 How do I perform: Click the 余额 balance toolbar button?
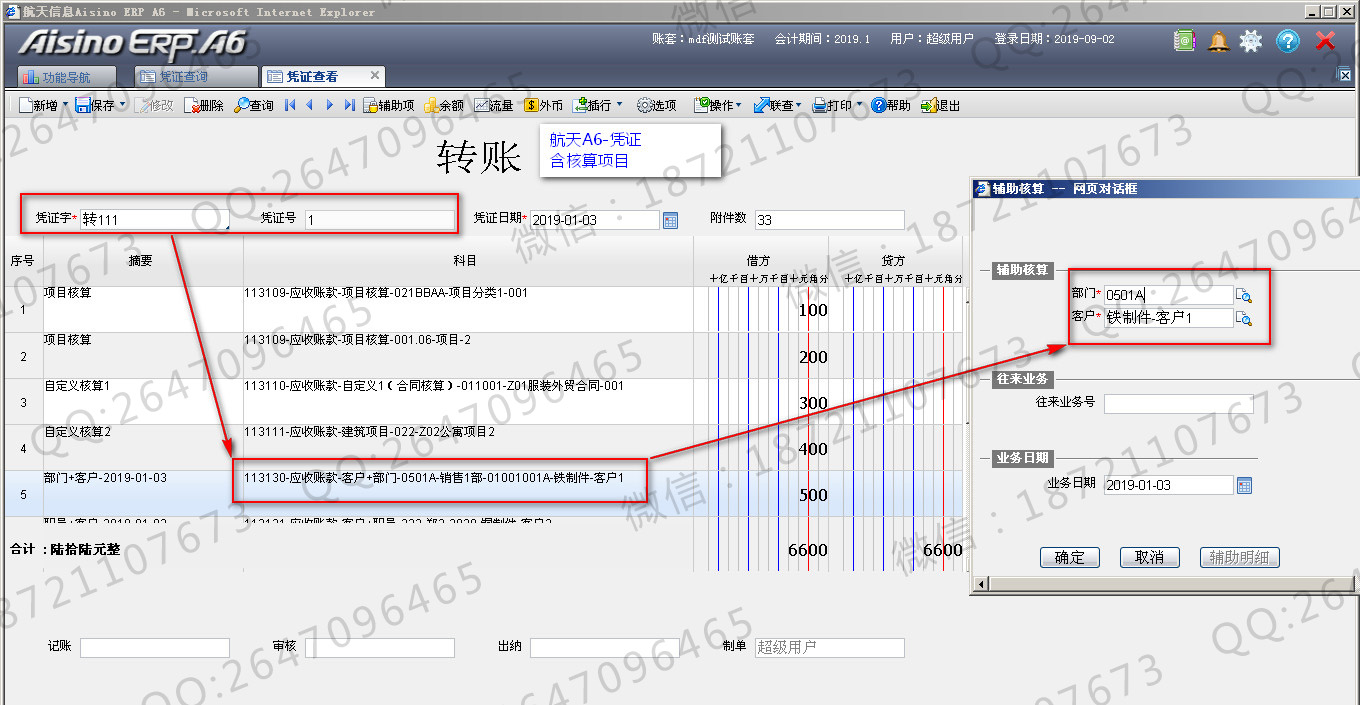pos(443,105)
